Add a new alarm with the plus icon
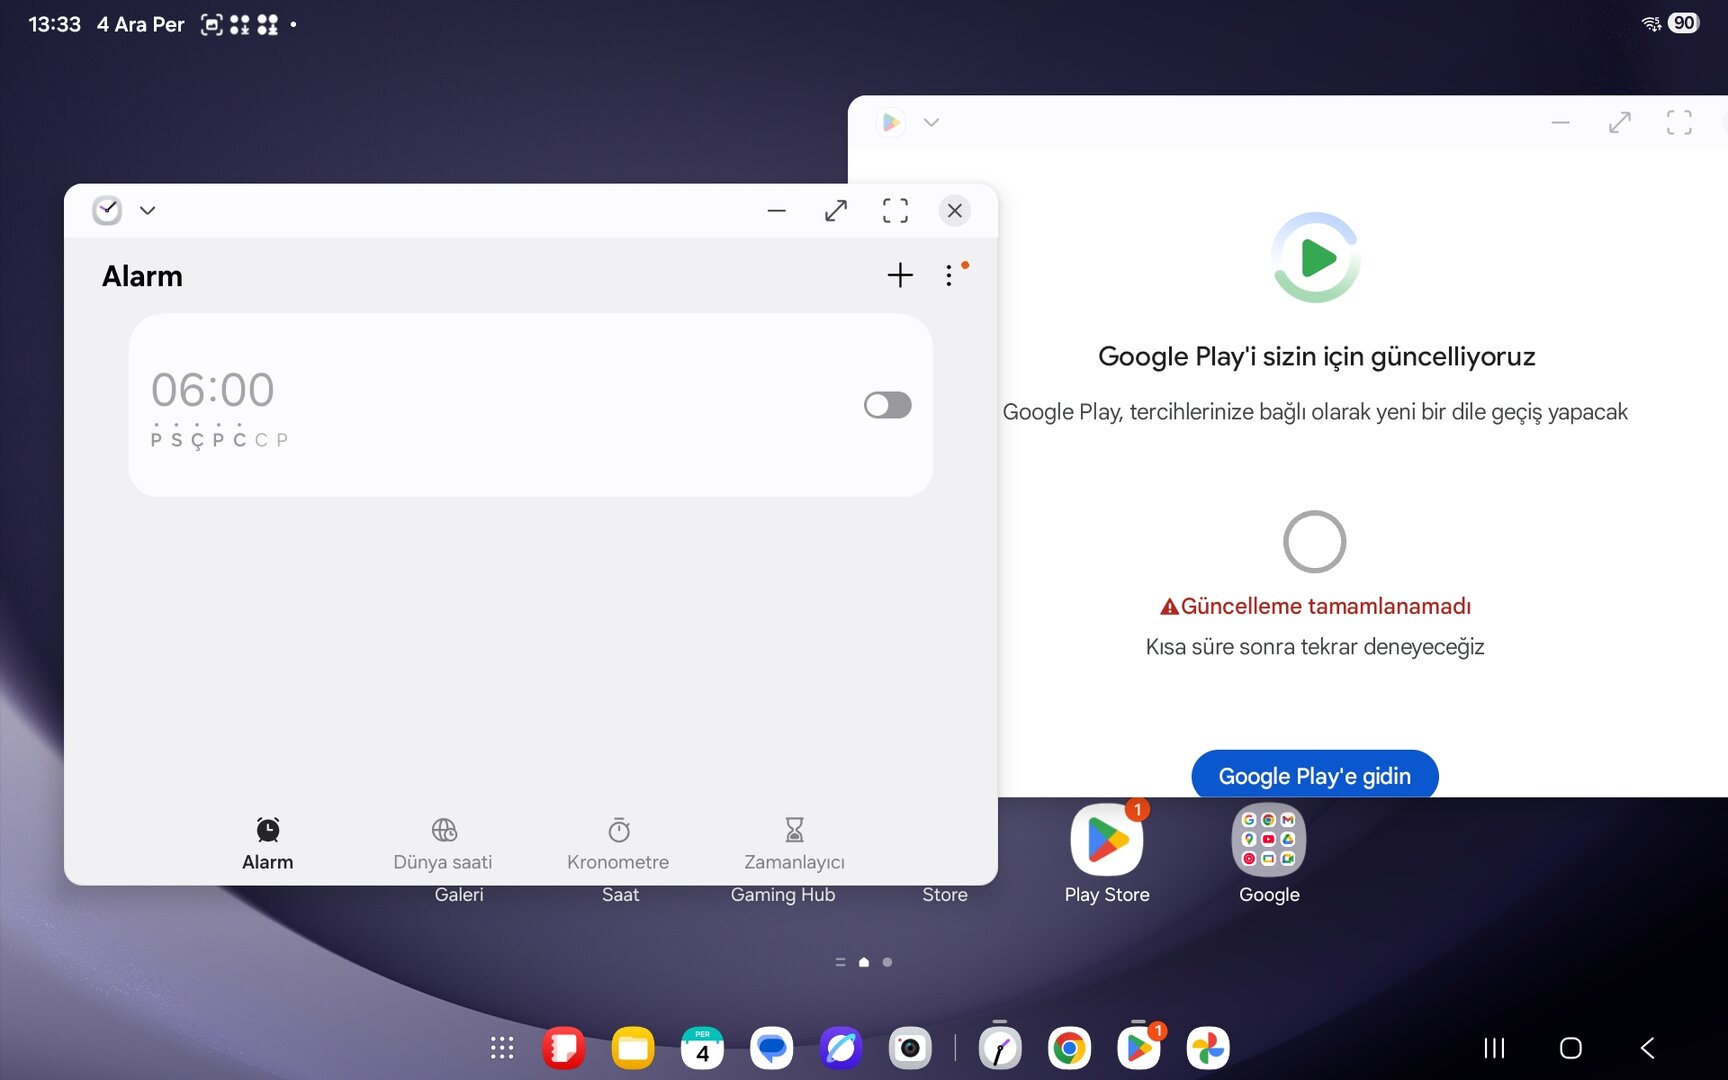 [x=900, y=275]
